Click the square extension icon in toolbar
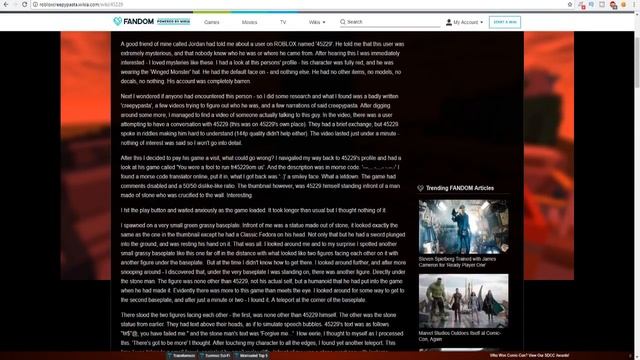This screenshot has width=640, height=360. tap(602, 4)
